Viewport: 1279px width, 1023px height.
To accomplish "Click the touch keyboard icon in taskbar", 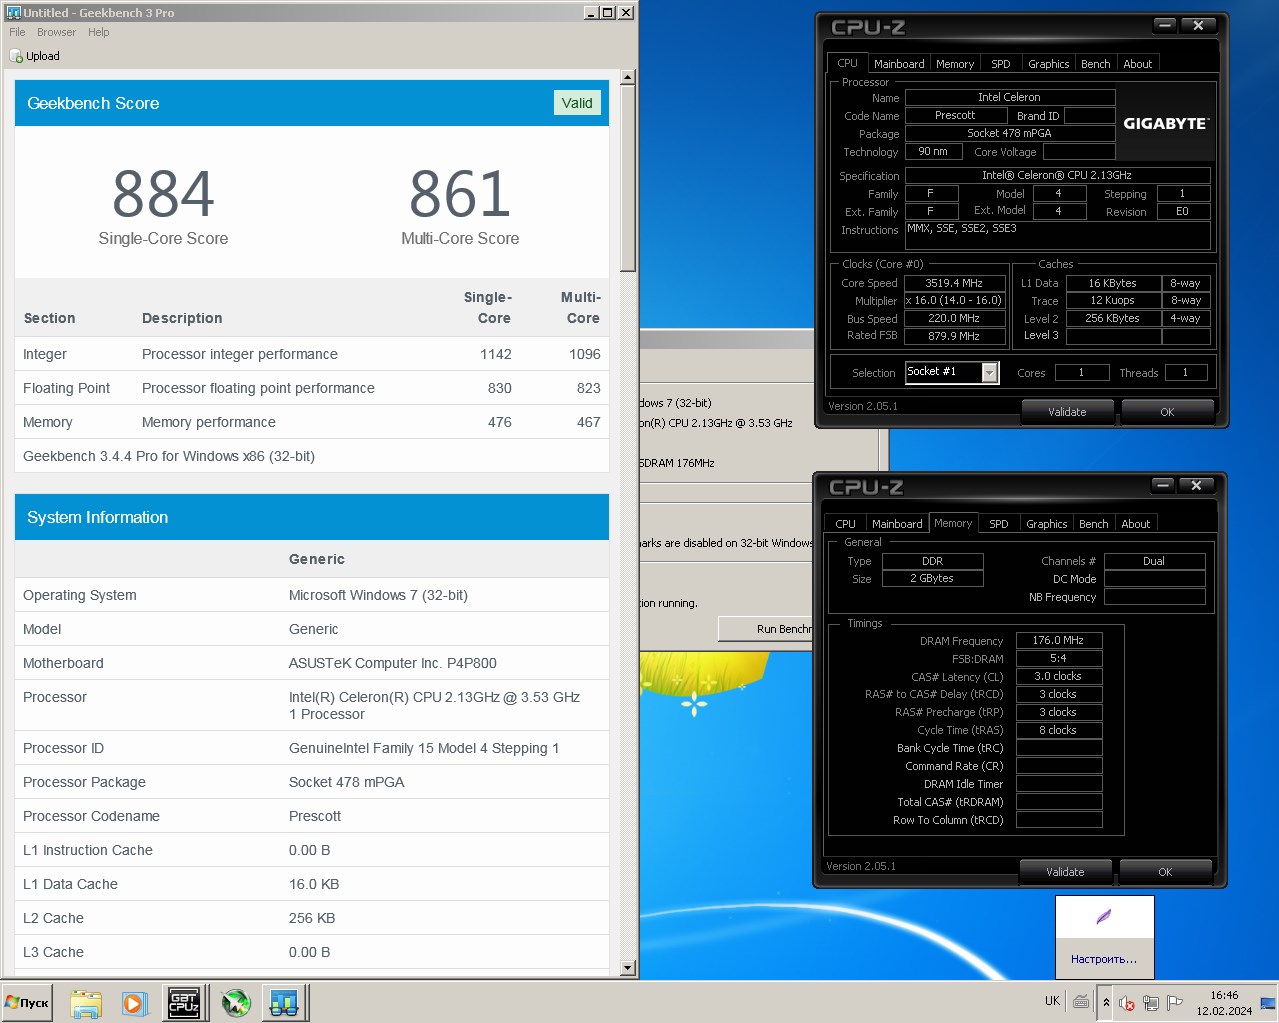I will [x=1081, y=1001].
